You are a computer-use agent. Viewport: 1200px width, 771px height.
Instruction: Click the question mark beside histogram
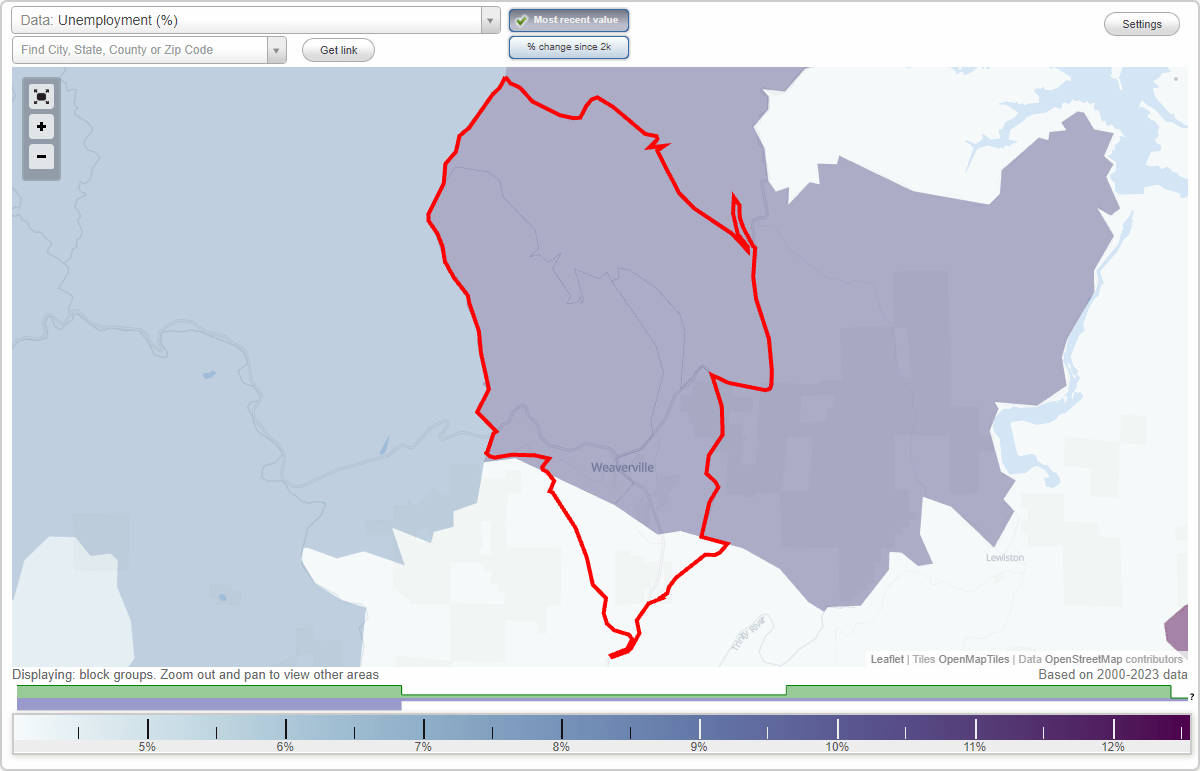(x=1192, y=697)
